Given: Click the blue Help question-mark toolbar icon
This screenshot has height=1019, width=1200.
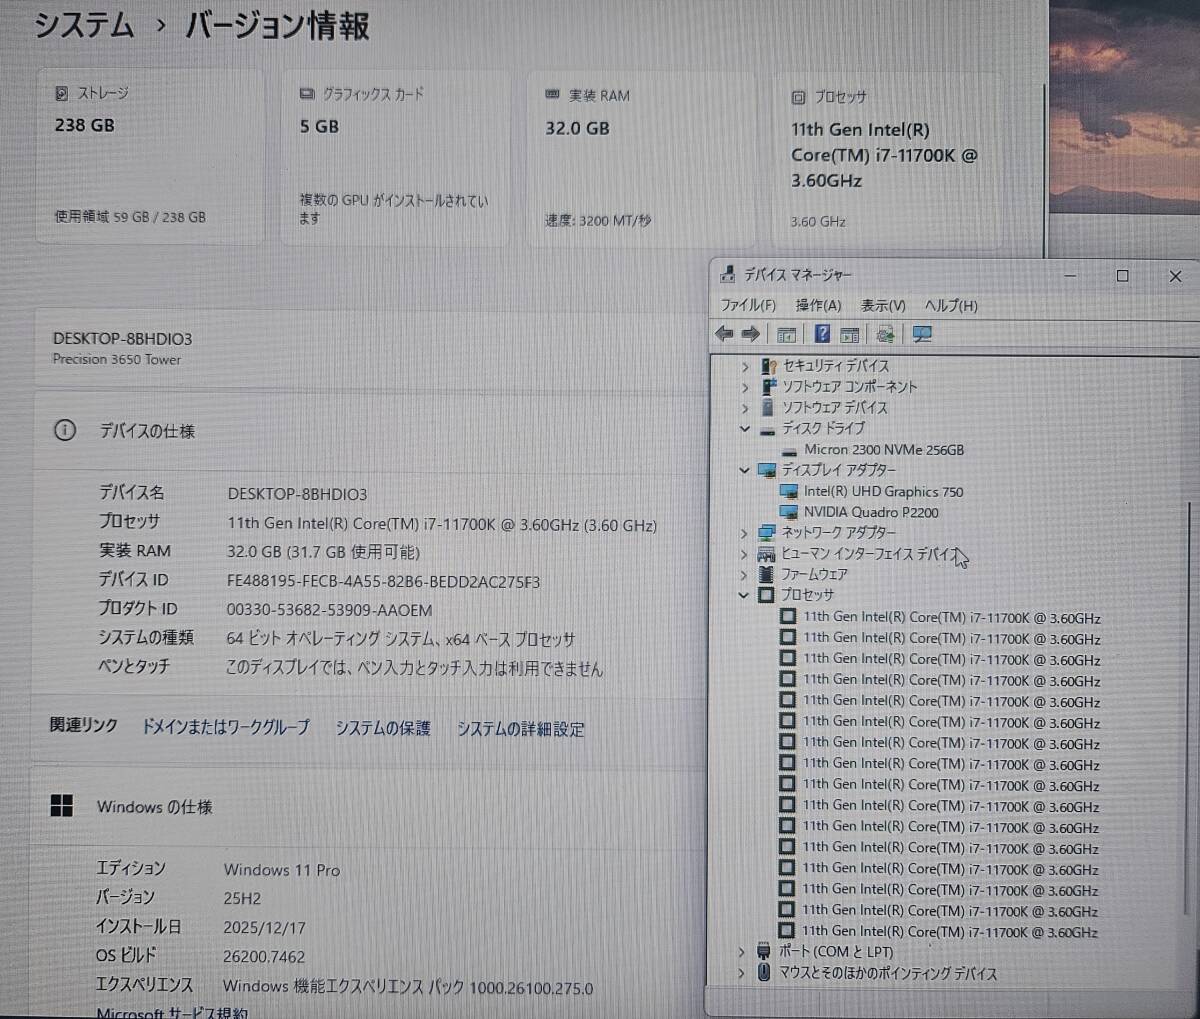Looking at the screenshot, I should pyautogui.click(x=822, y=334).
